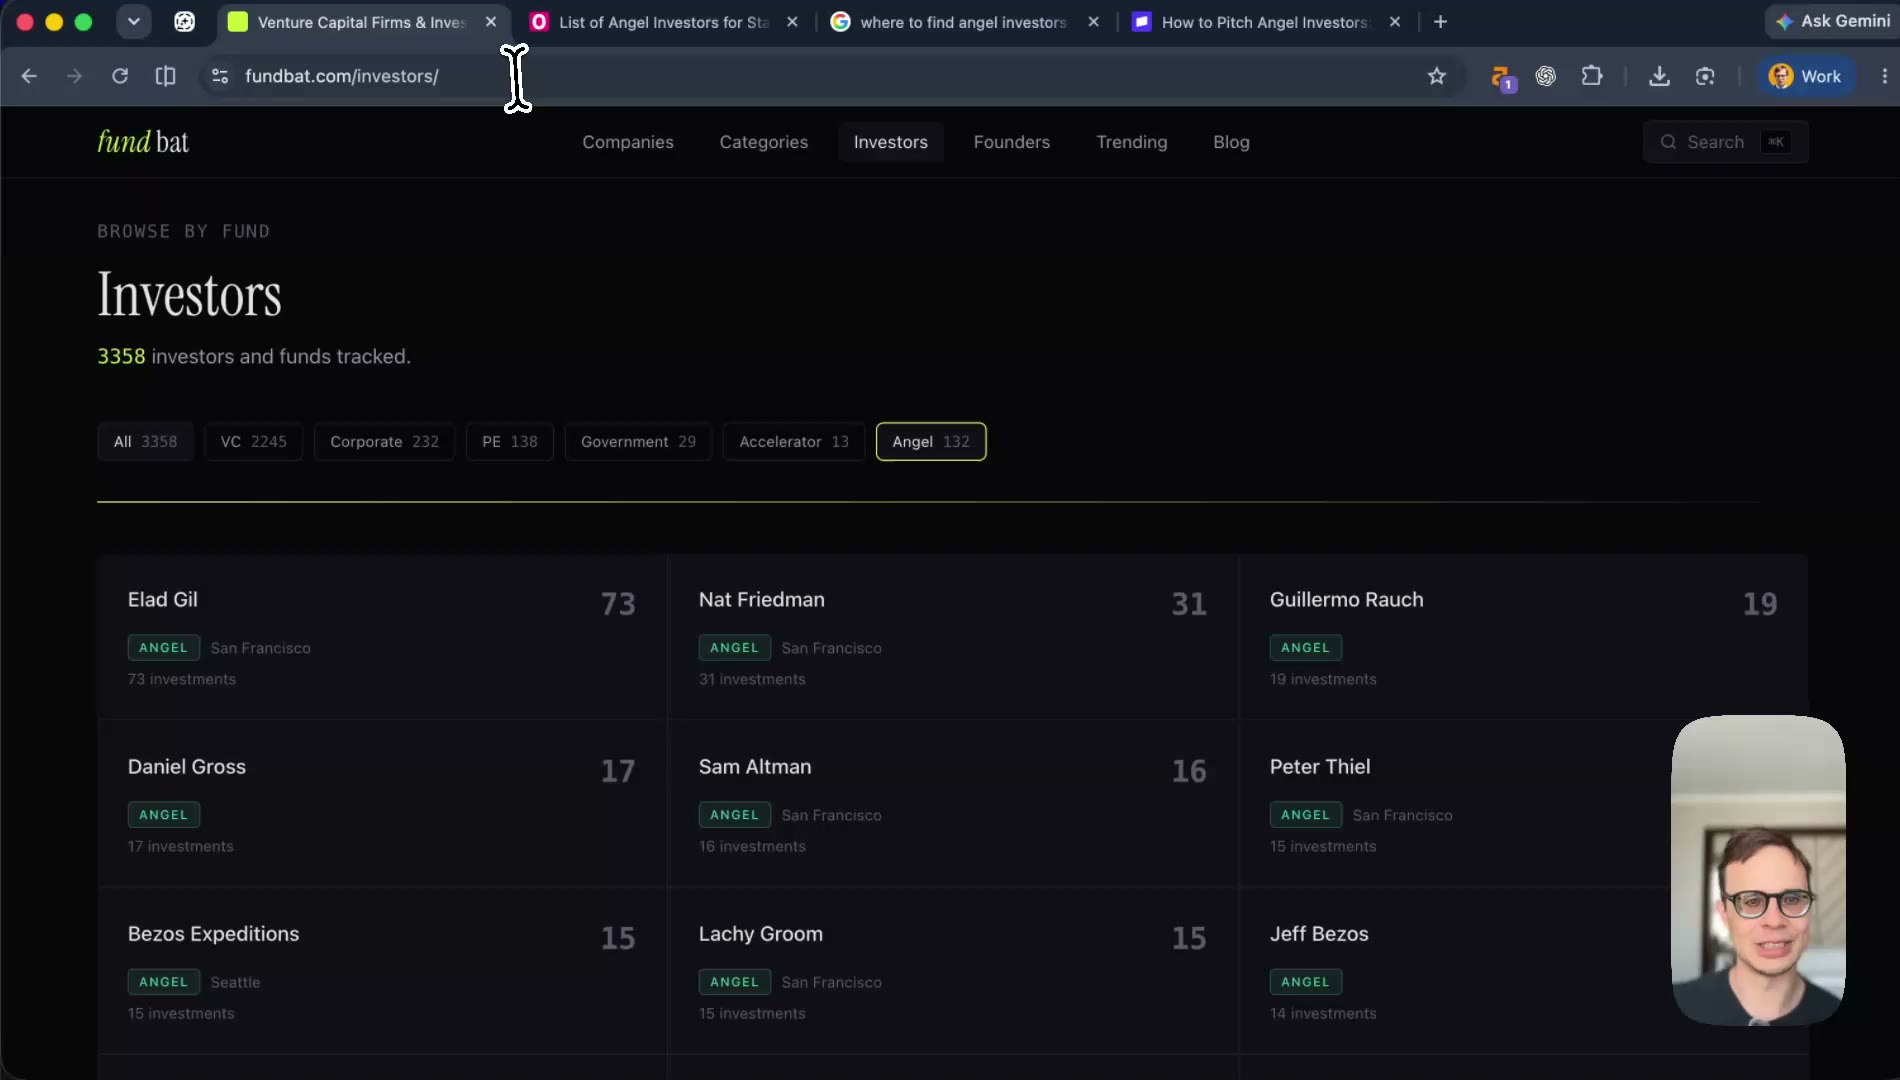Open Sam Altman investor profile
The width and height of the screenshot is (1900, 1080).
953,804
